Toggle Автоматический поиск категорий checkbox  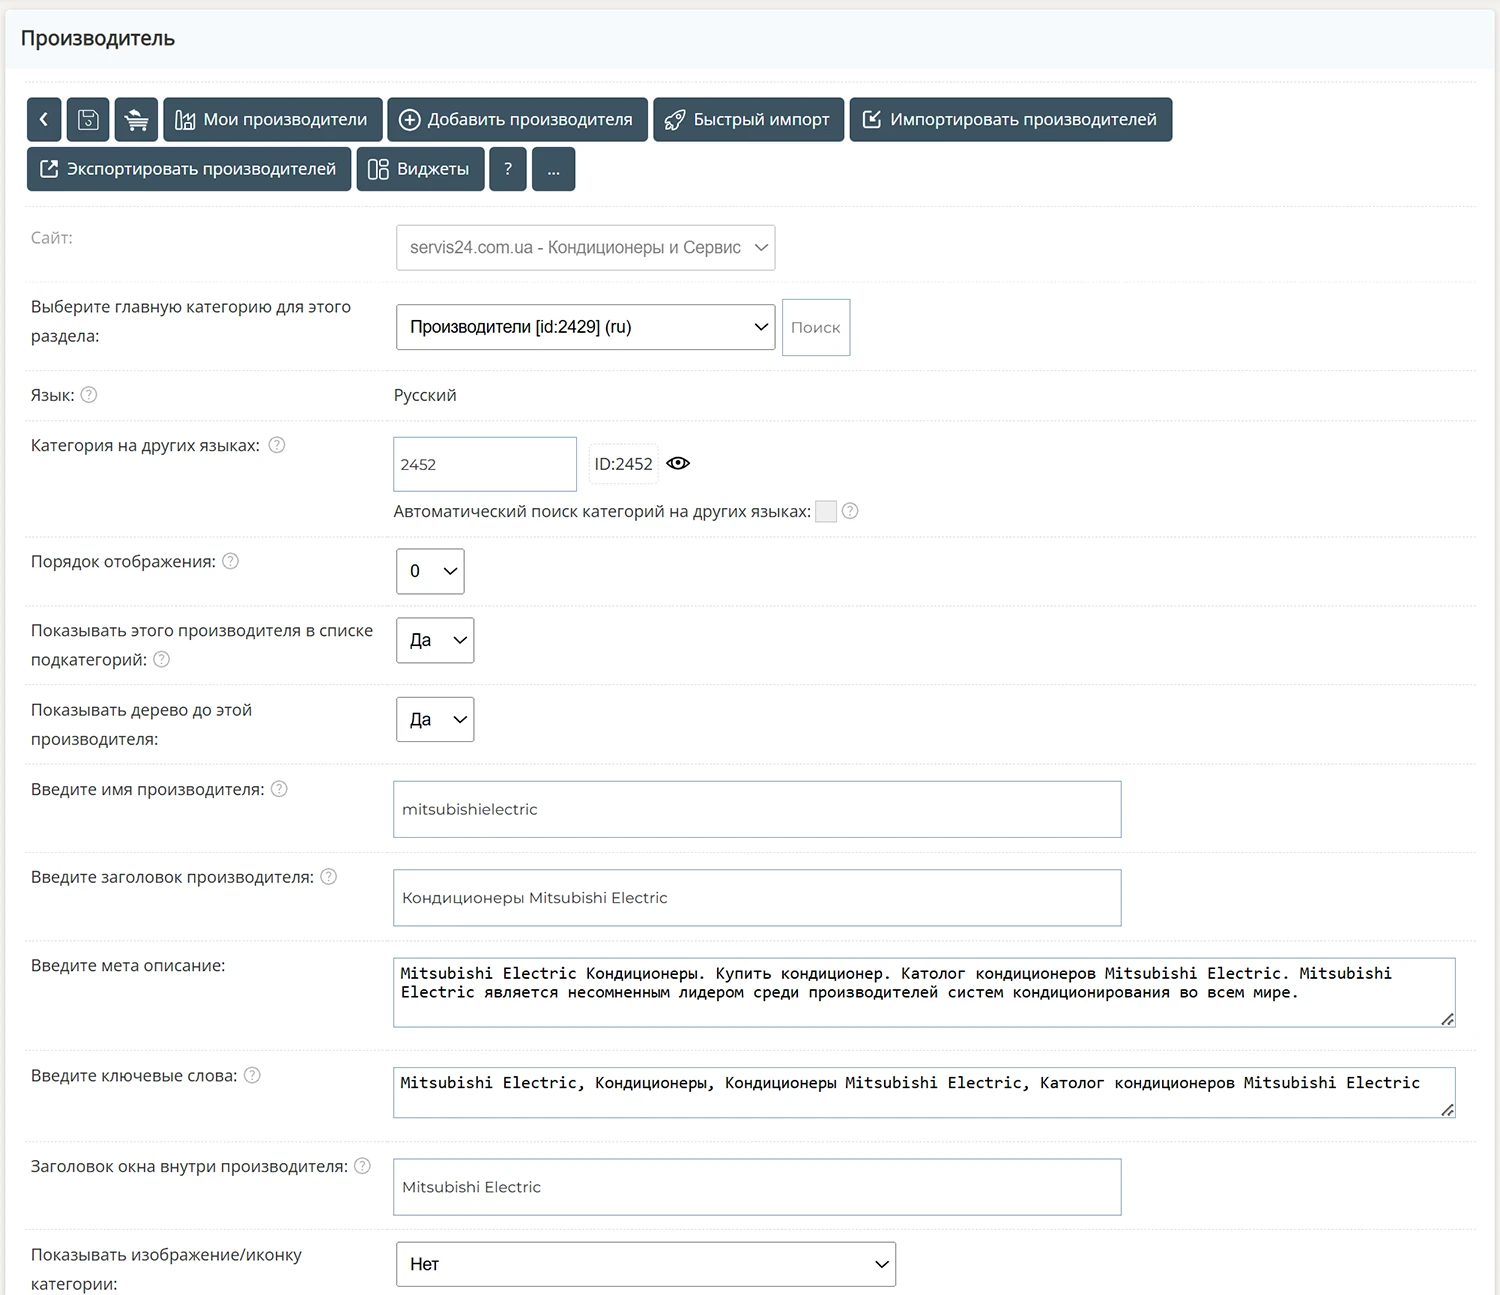[826, 511]
